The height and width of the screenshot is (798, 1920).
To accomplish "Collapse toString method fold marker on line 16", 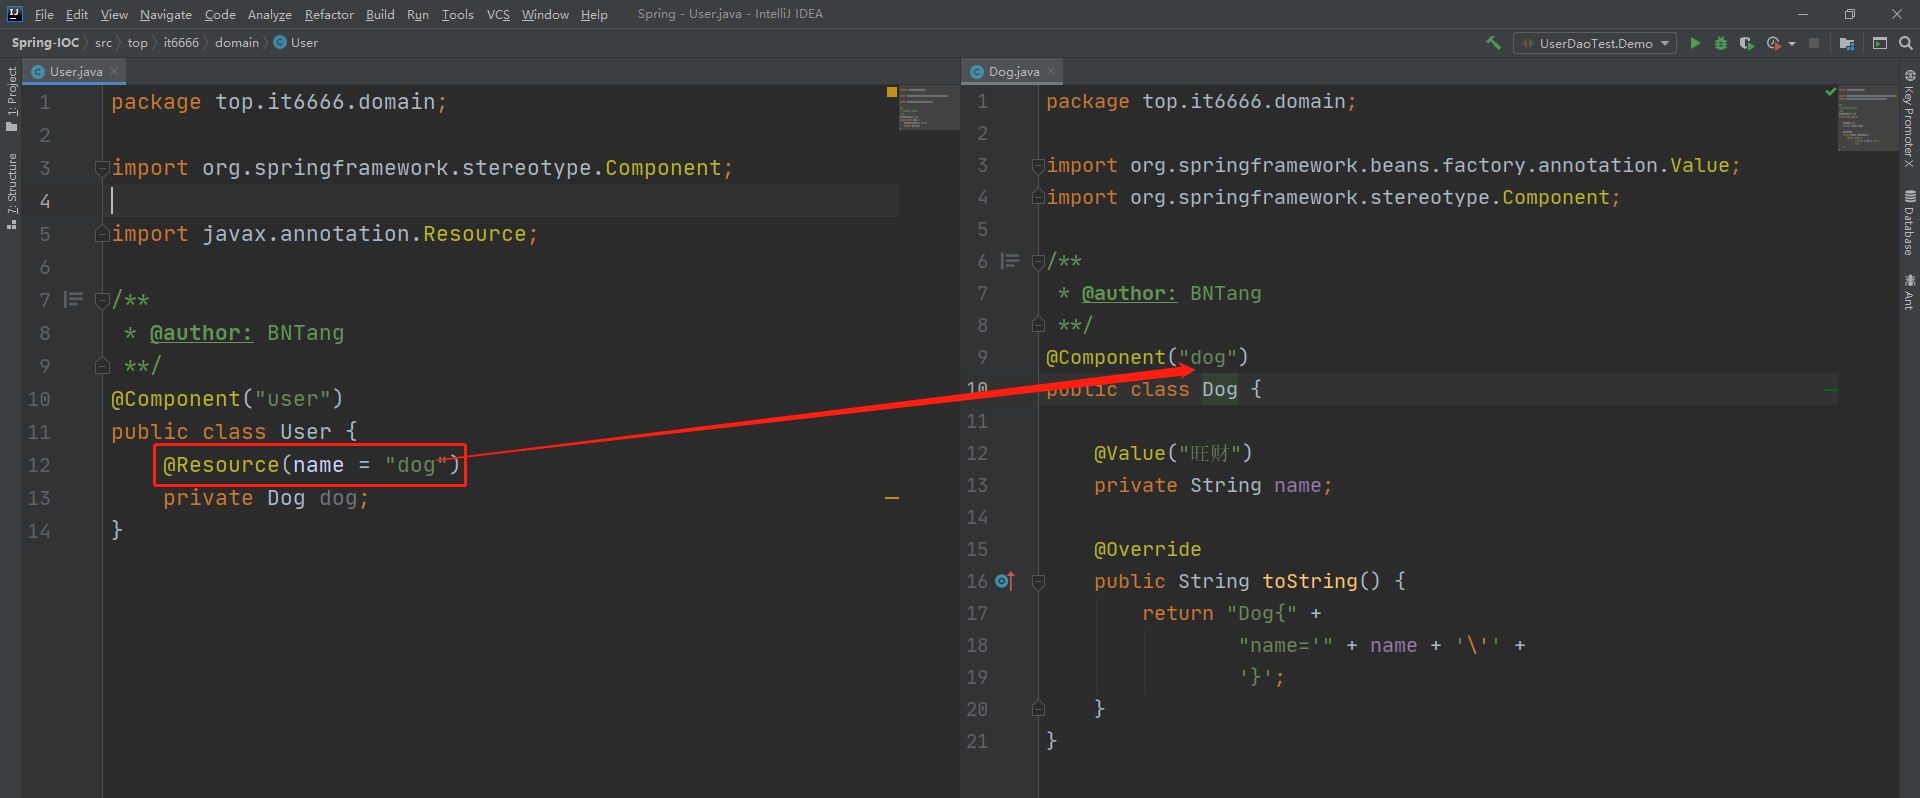I will [1038, 581].
